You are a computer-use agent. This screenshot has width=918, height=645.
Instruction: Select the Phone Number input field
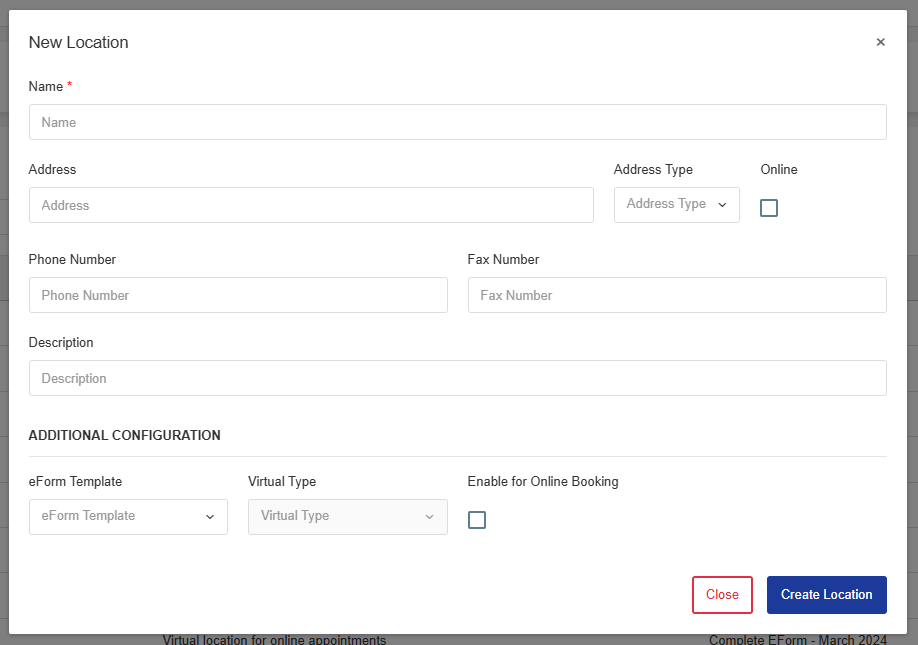click(238, 296)
